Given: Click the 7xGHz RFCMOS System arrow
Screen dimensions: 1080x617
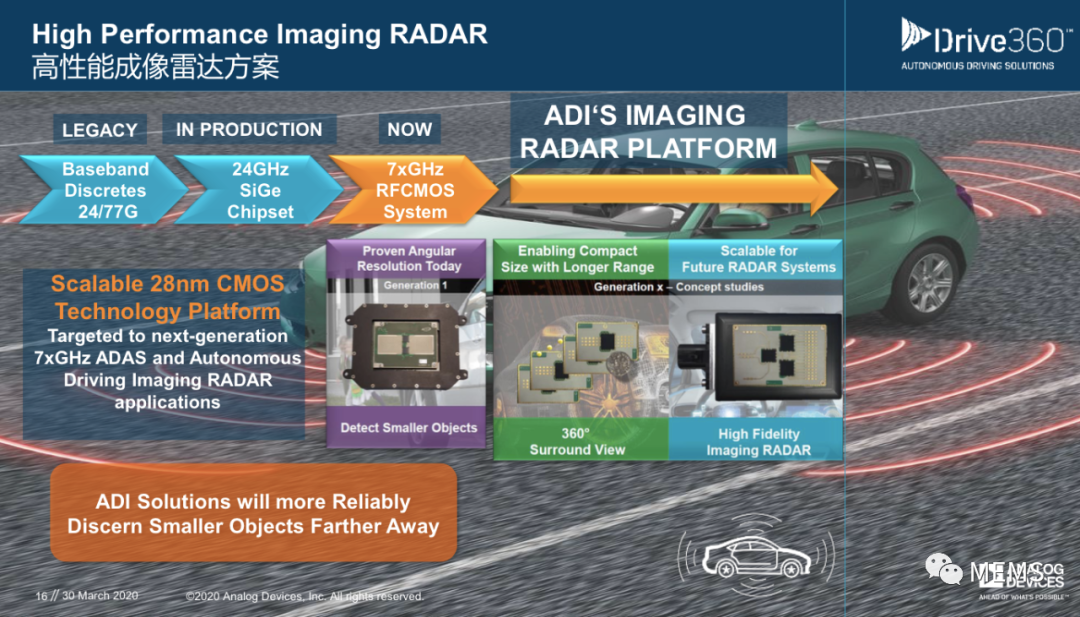Looking at the screenshot, I should coord(413,190).
